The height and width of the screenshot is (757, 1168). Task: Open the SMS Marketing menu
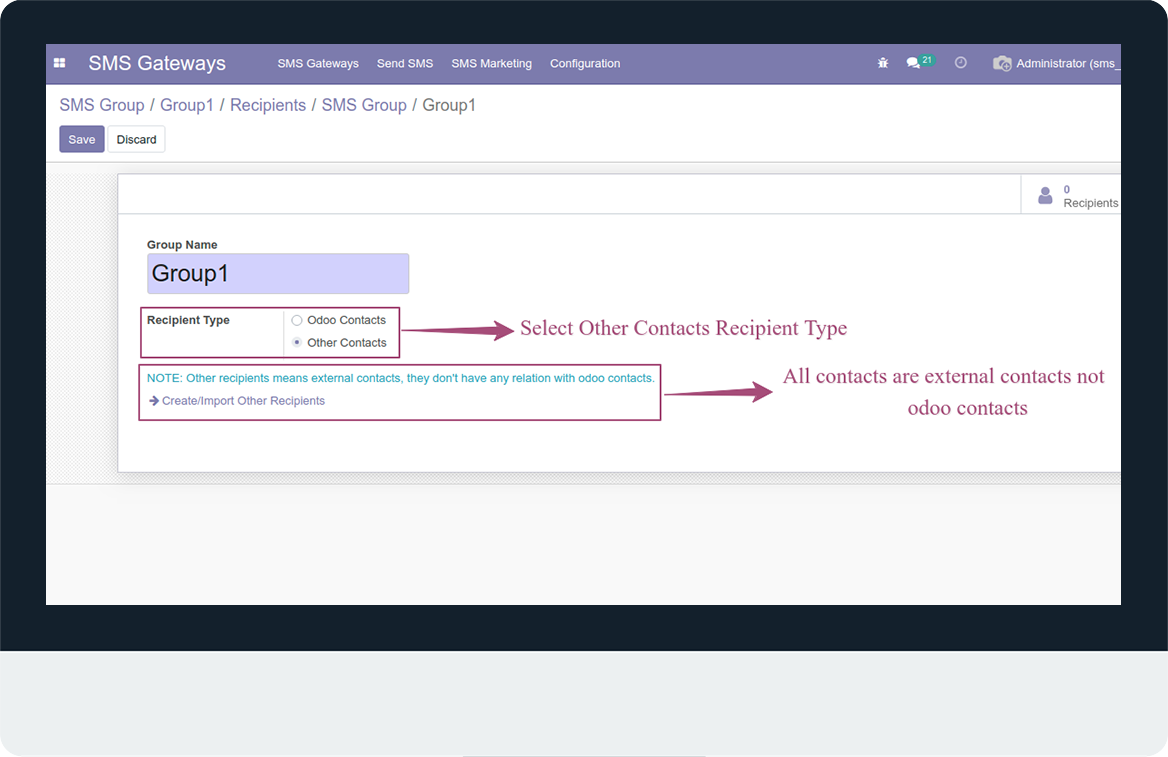[492, 63]
